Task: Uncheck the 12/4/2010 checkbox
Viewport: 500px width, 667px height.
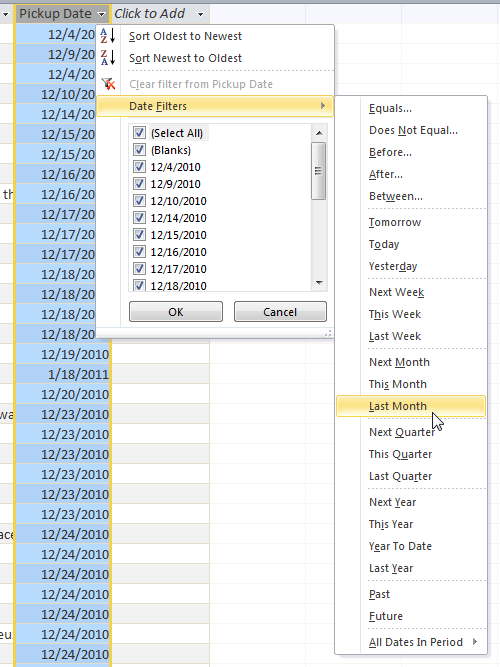Action: (x=139, y=167)
